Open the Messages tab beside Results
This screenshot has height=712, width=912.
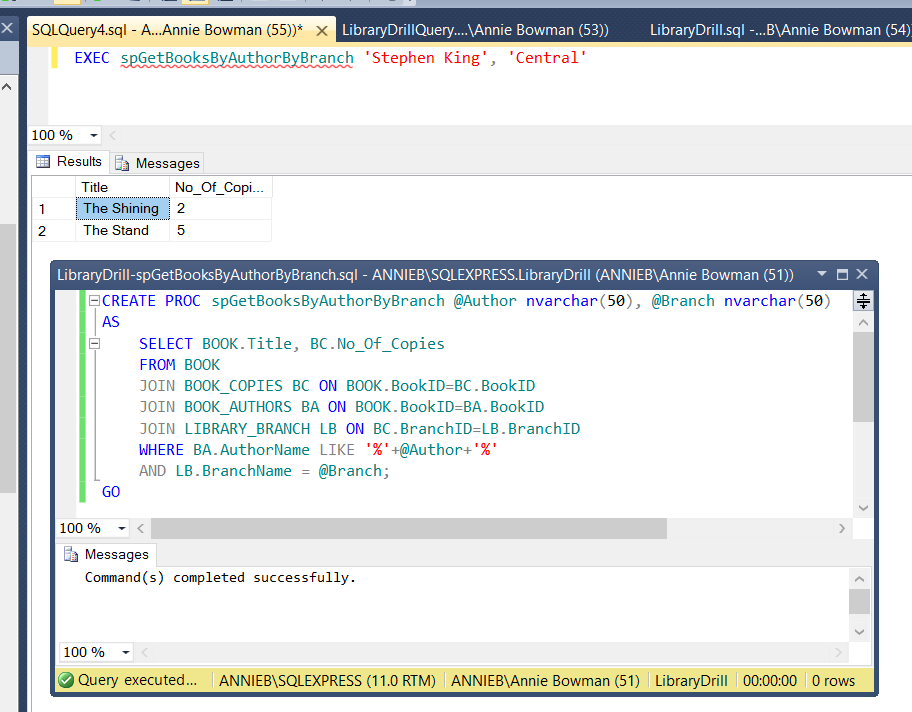coord(158,163)
